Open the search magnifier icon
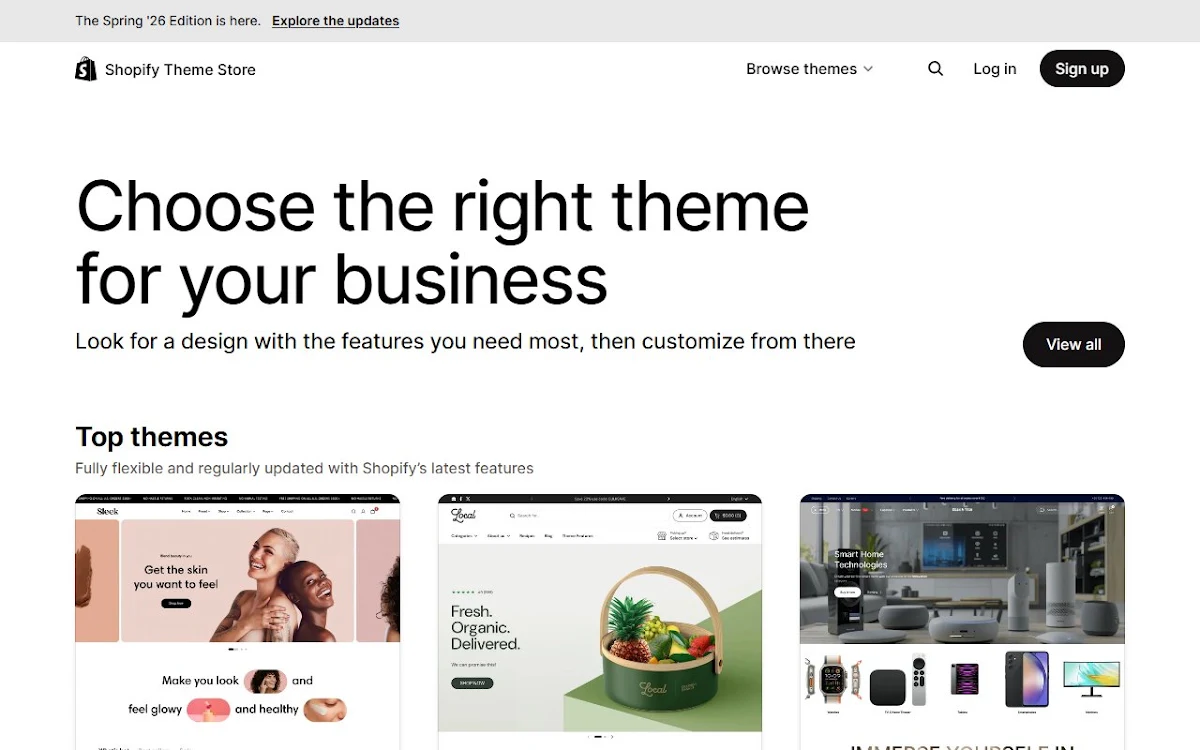The height and width of the screenshot is (750, 1200). (935, 69)
